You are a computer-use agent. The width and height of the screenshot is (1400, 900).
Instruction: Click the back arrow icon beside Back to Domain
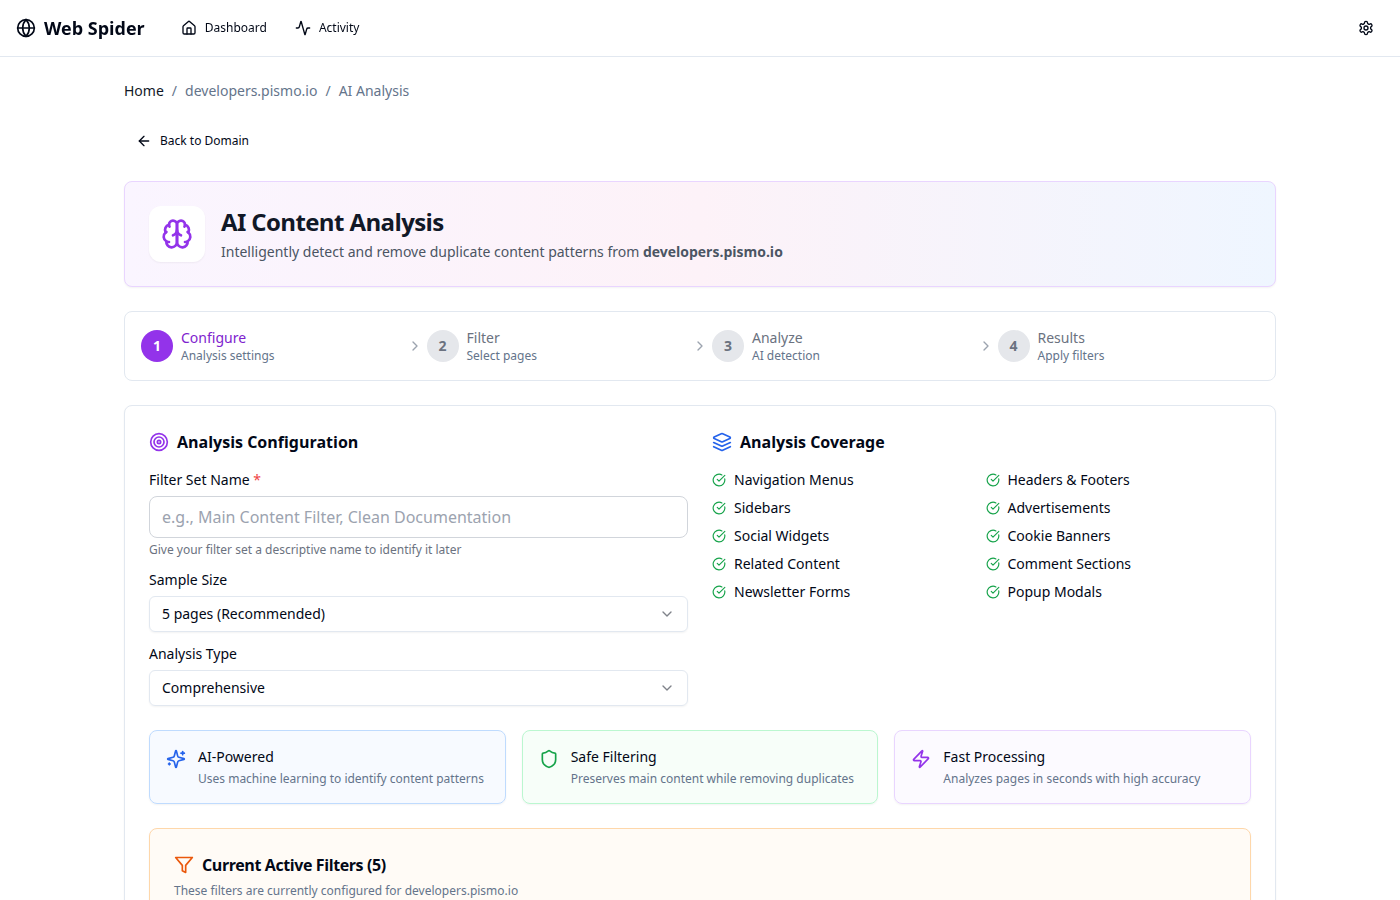(144, 141)
